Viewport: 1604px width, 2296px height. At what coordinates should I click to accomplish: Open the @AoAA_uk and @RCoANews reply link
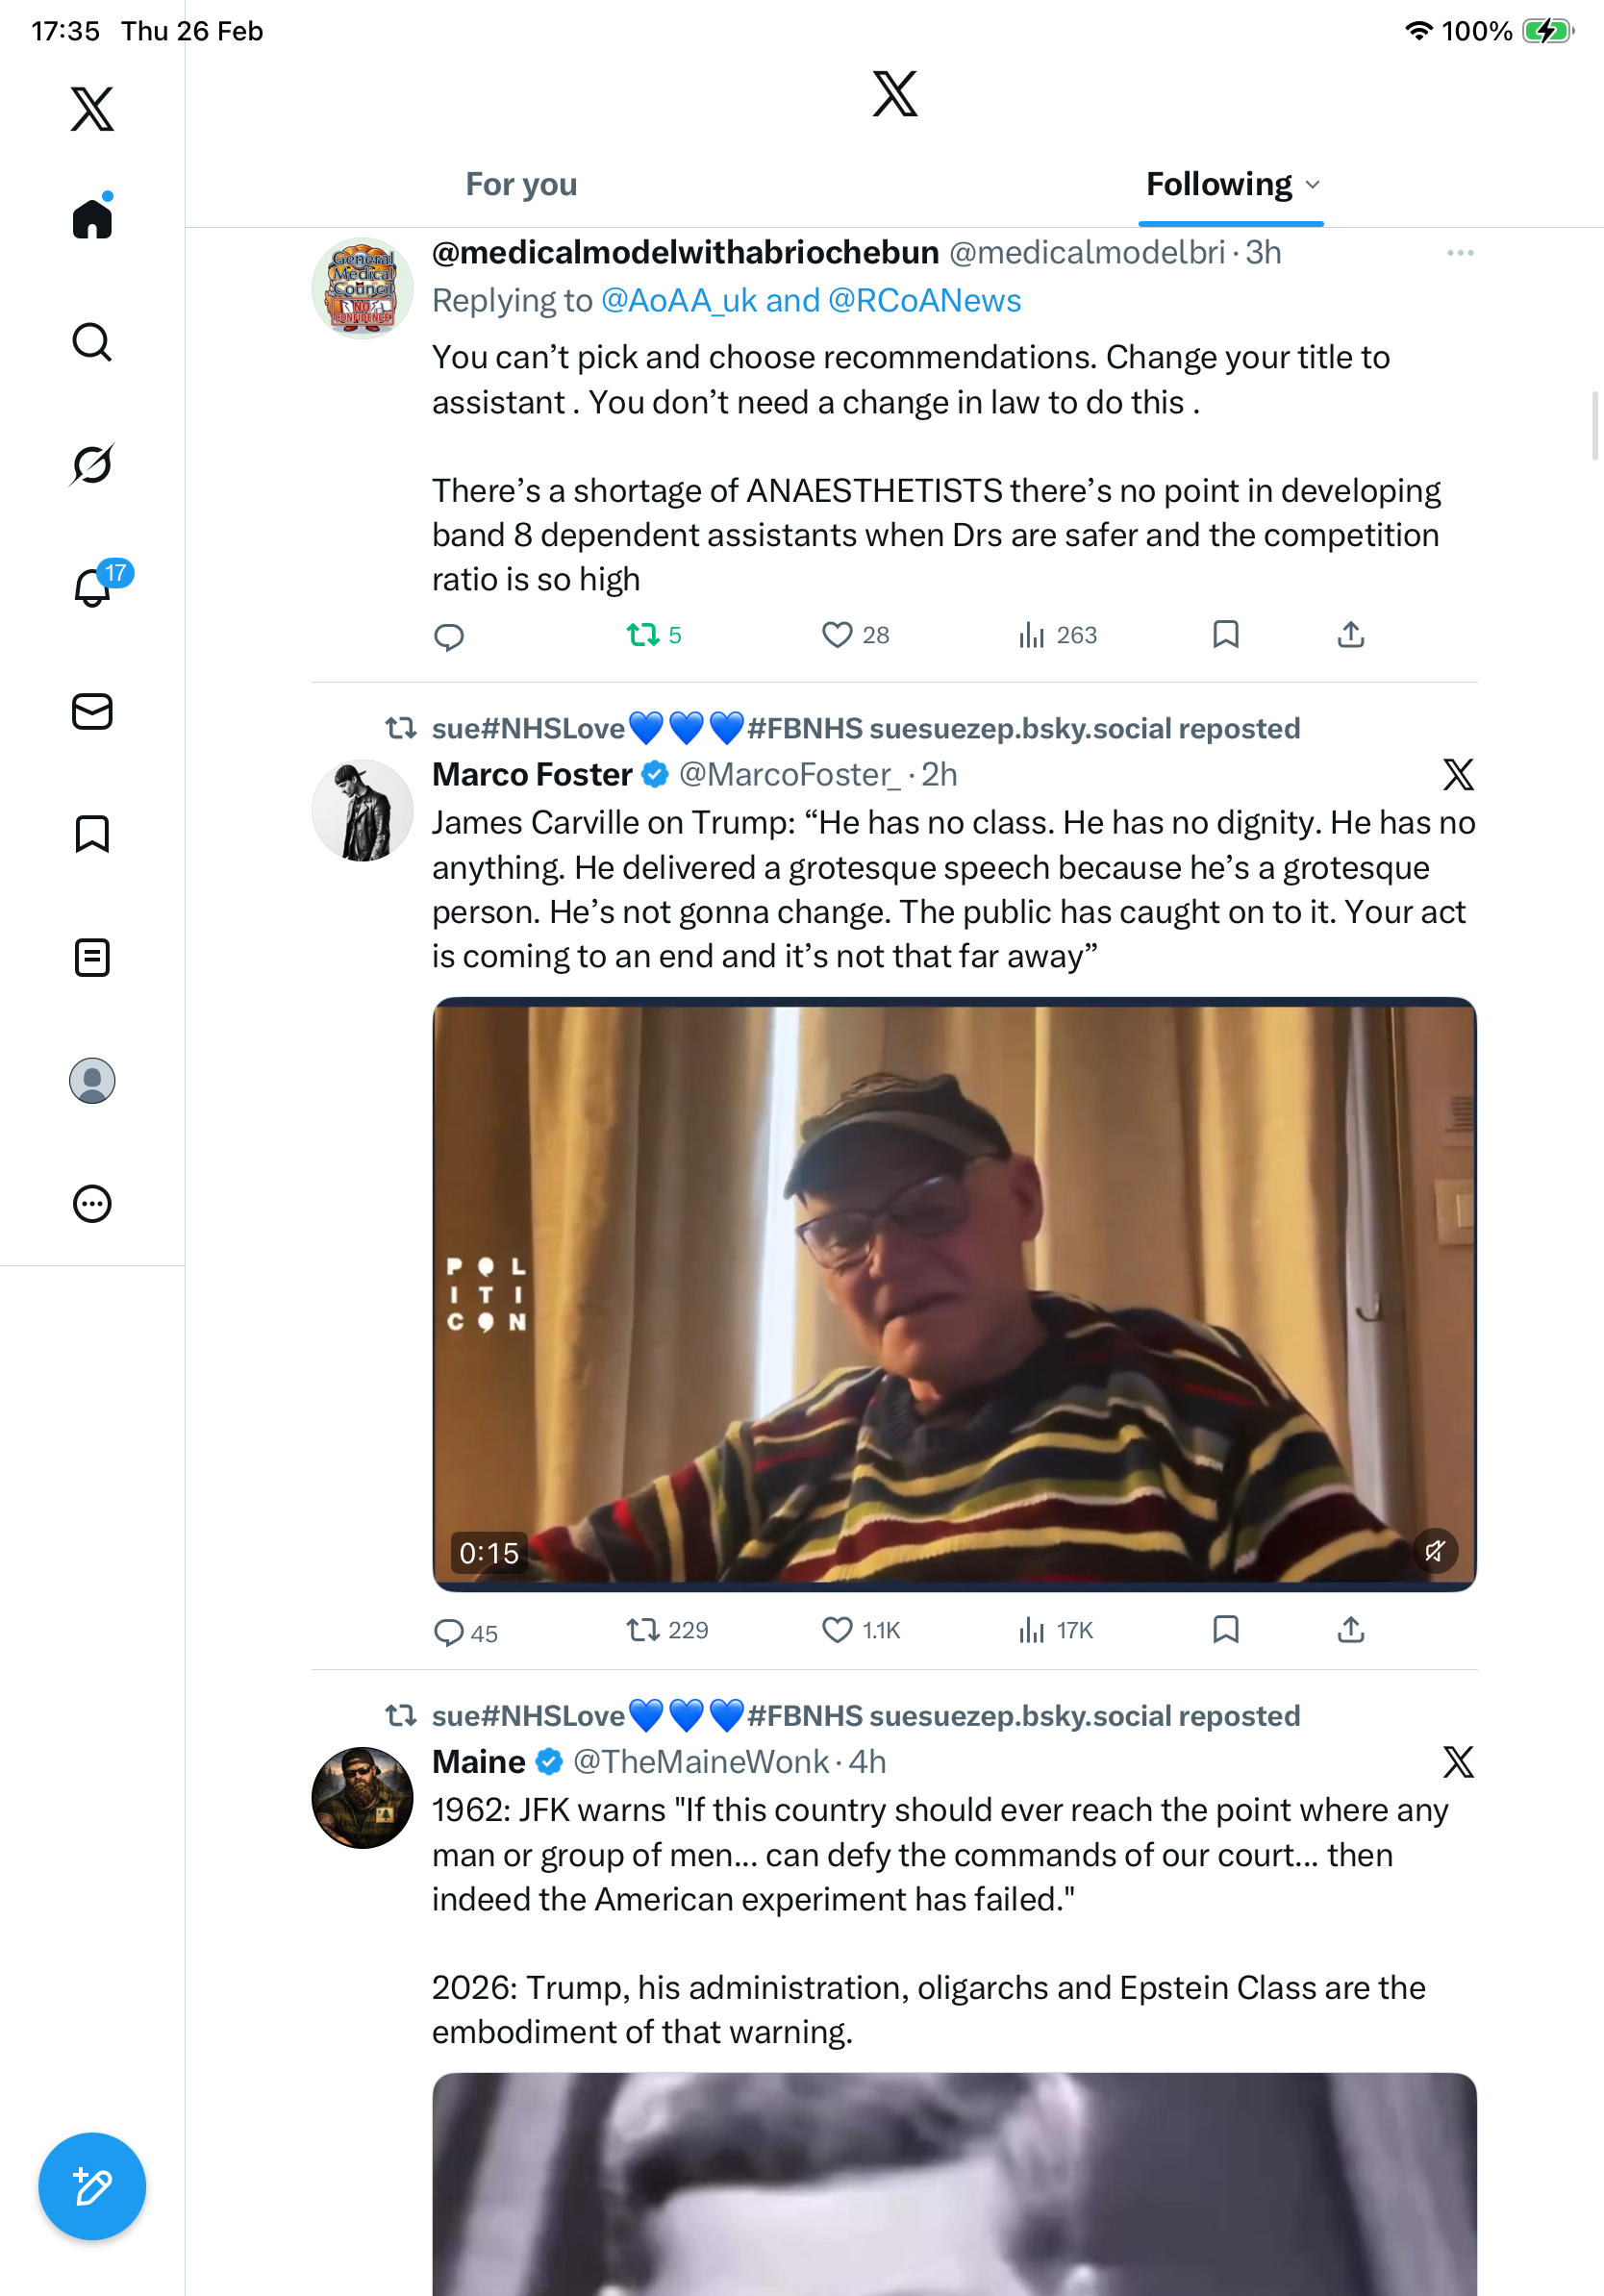click(810, 301)
